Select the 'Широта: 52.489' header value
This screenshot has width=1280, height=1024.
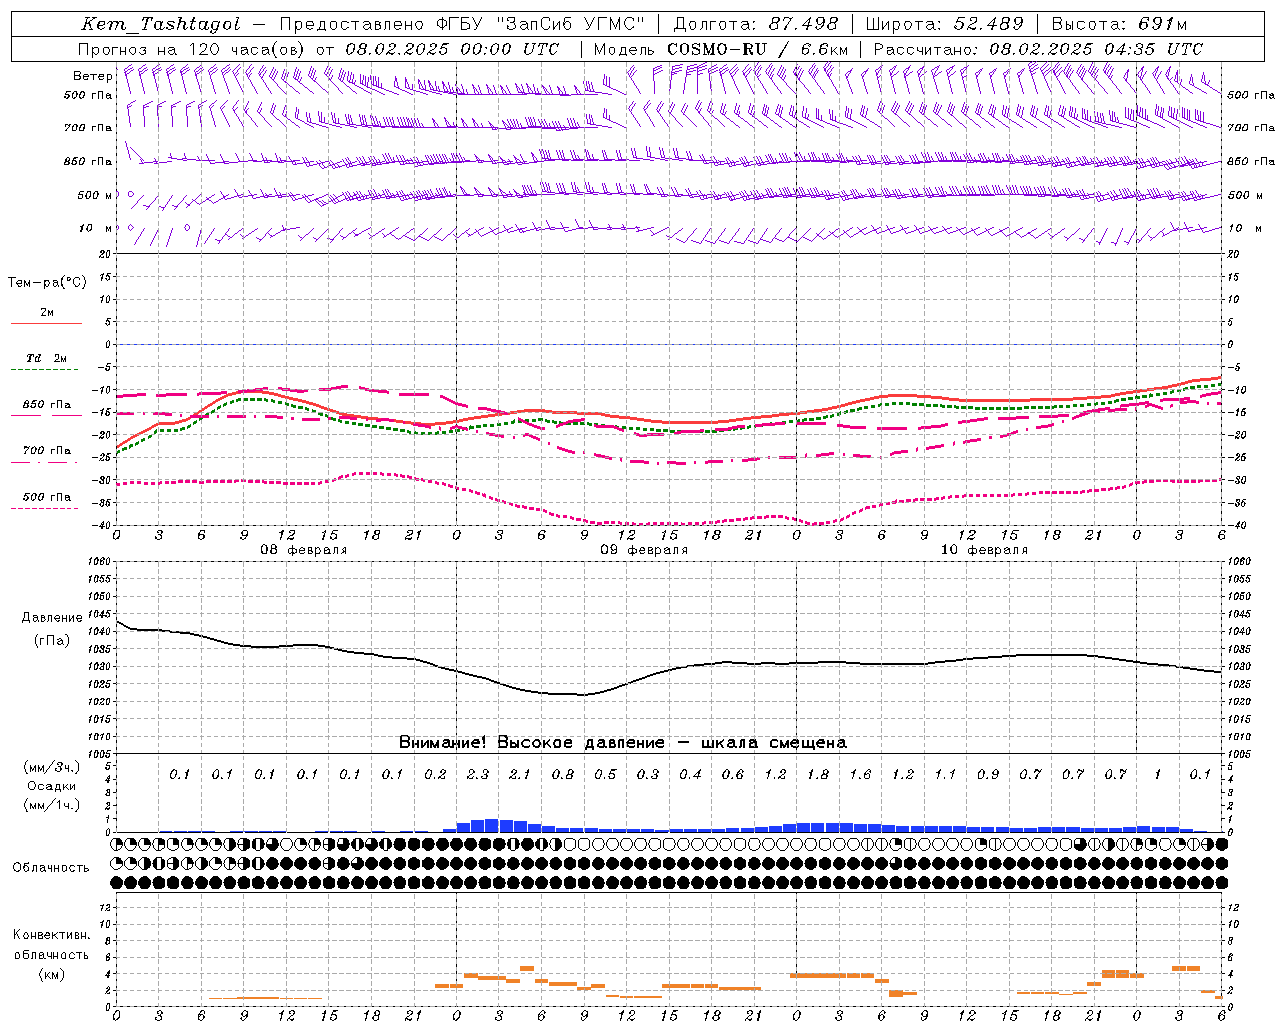click(x=945, y=24)
